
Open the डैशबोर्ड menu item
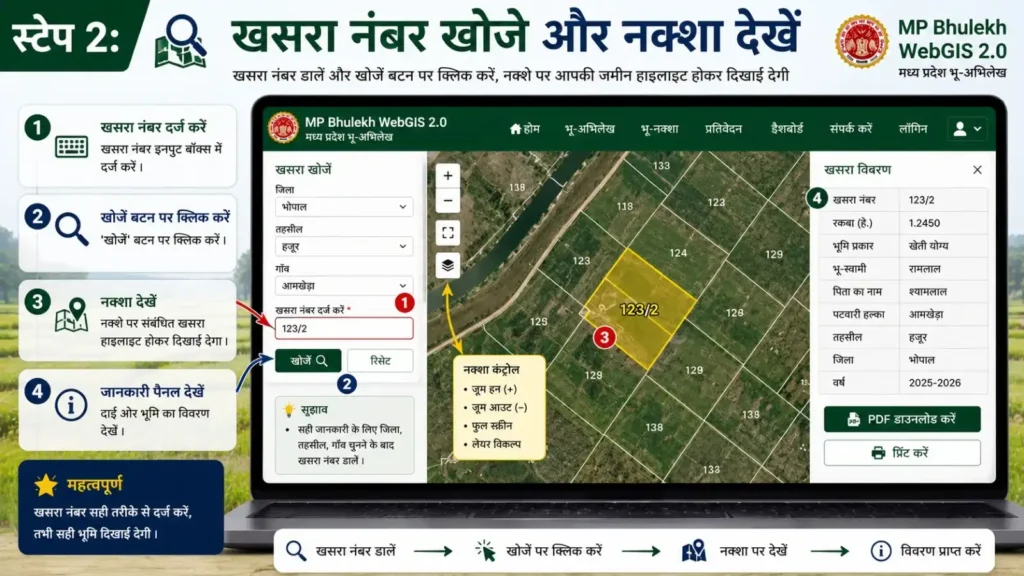point(787,129)
